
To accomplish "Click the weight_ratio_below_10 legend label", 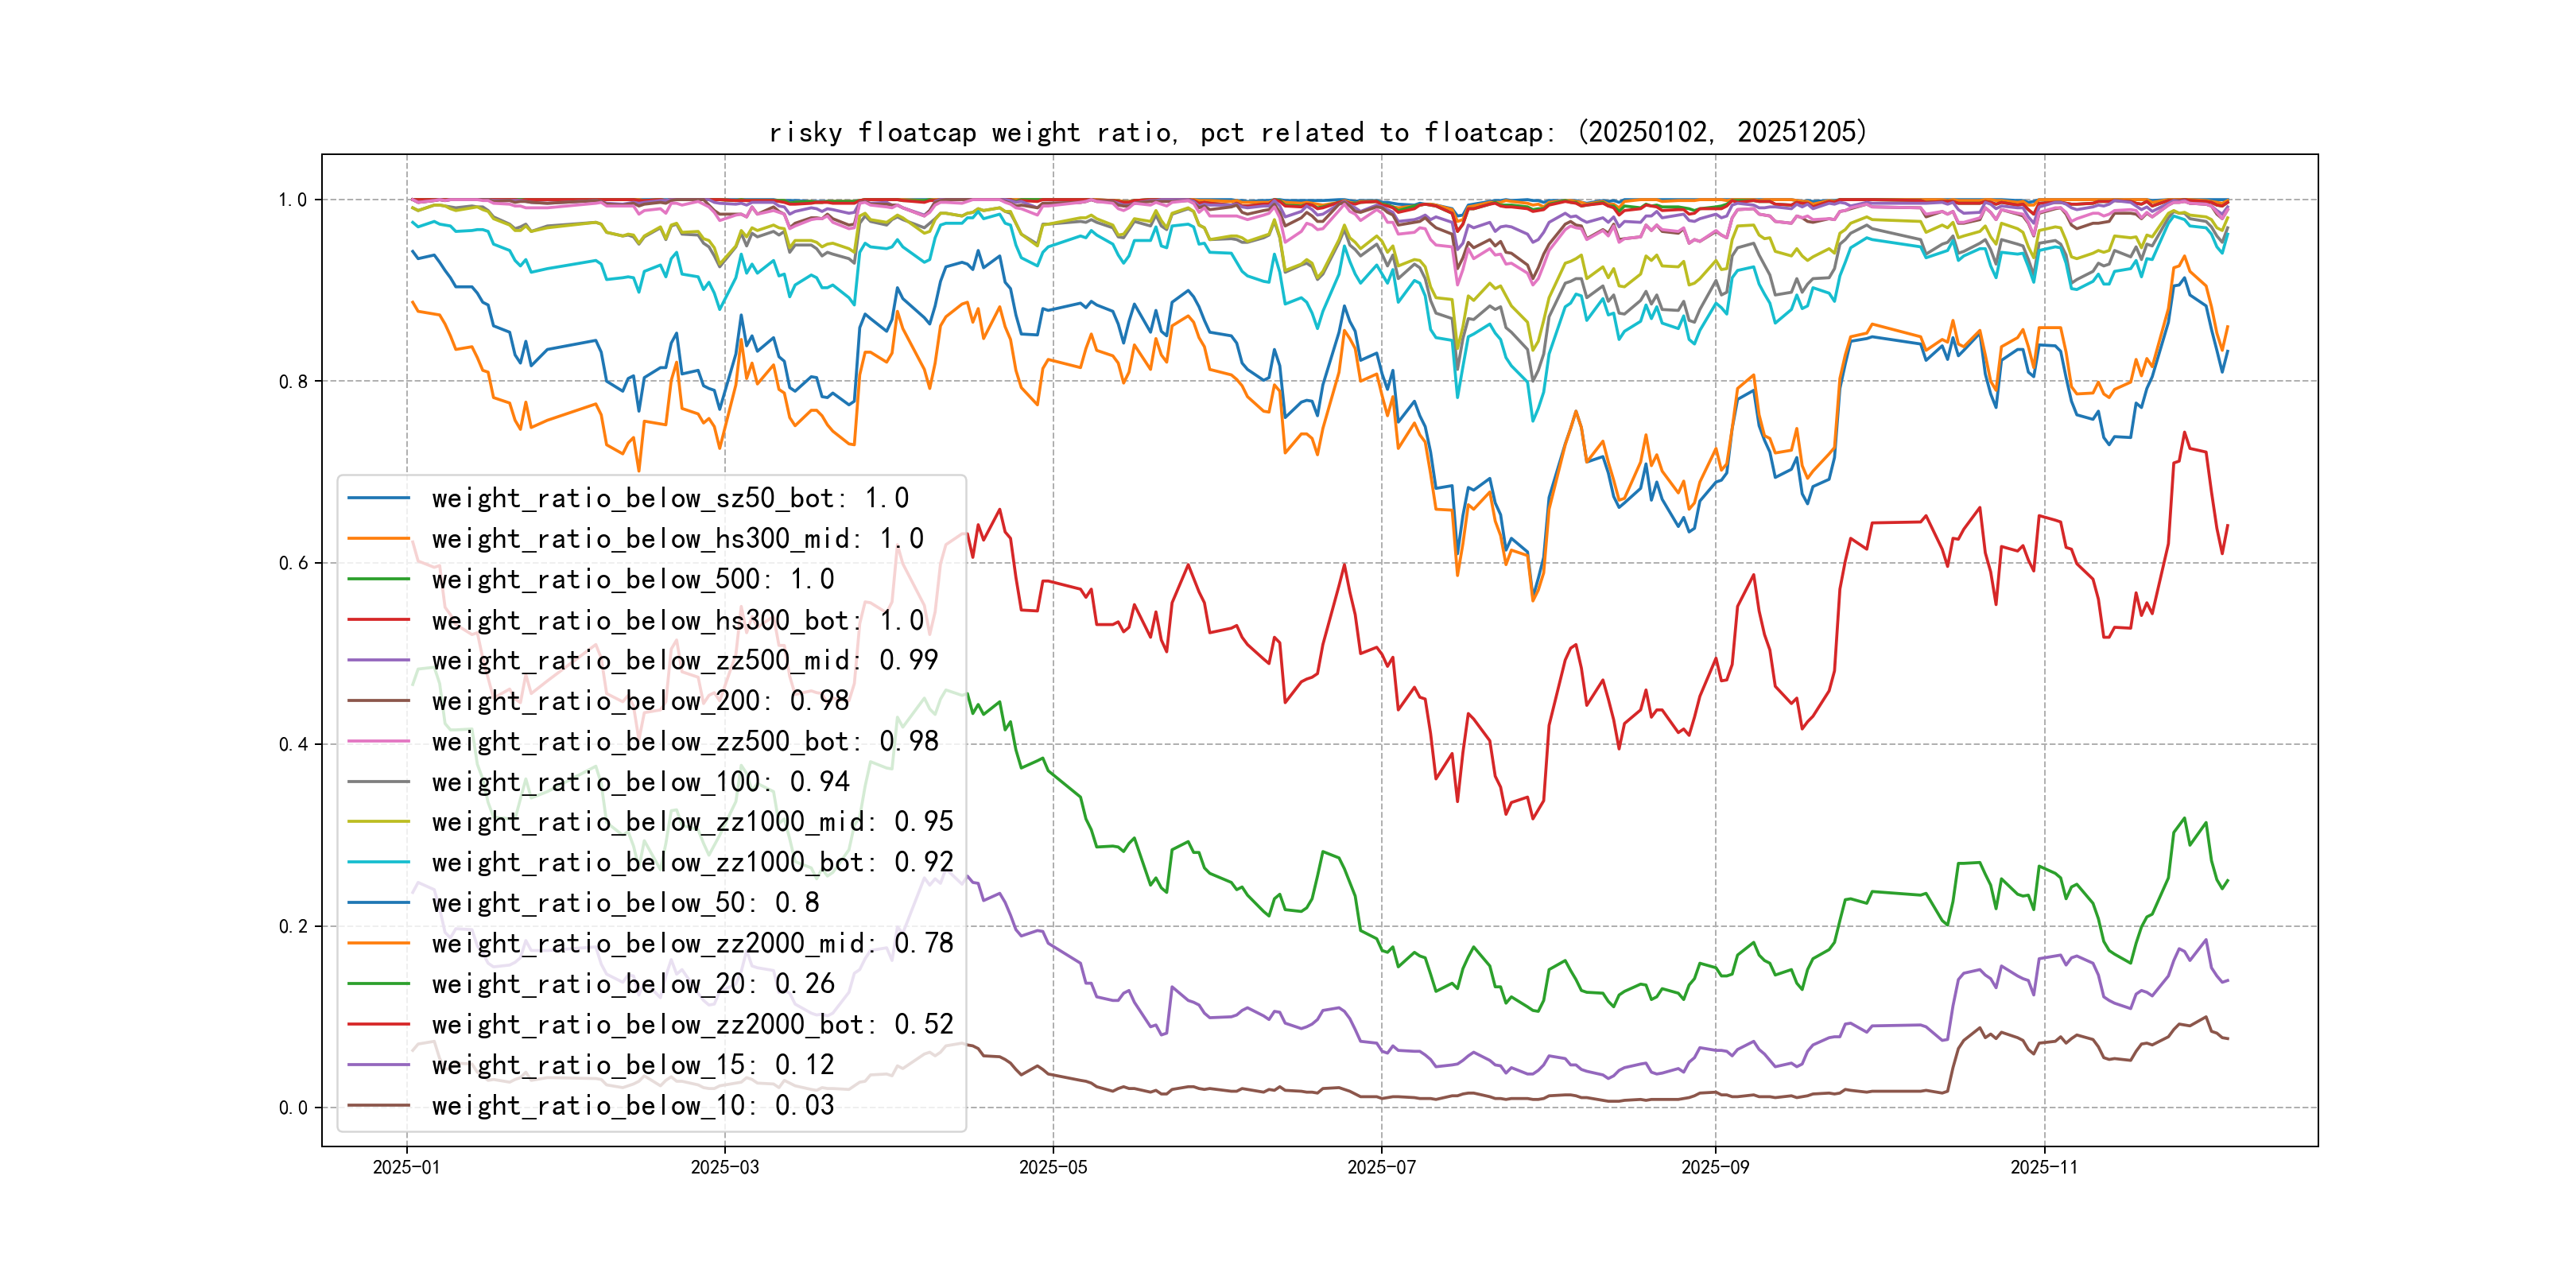I will tap(632, 1105).
